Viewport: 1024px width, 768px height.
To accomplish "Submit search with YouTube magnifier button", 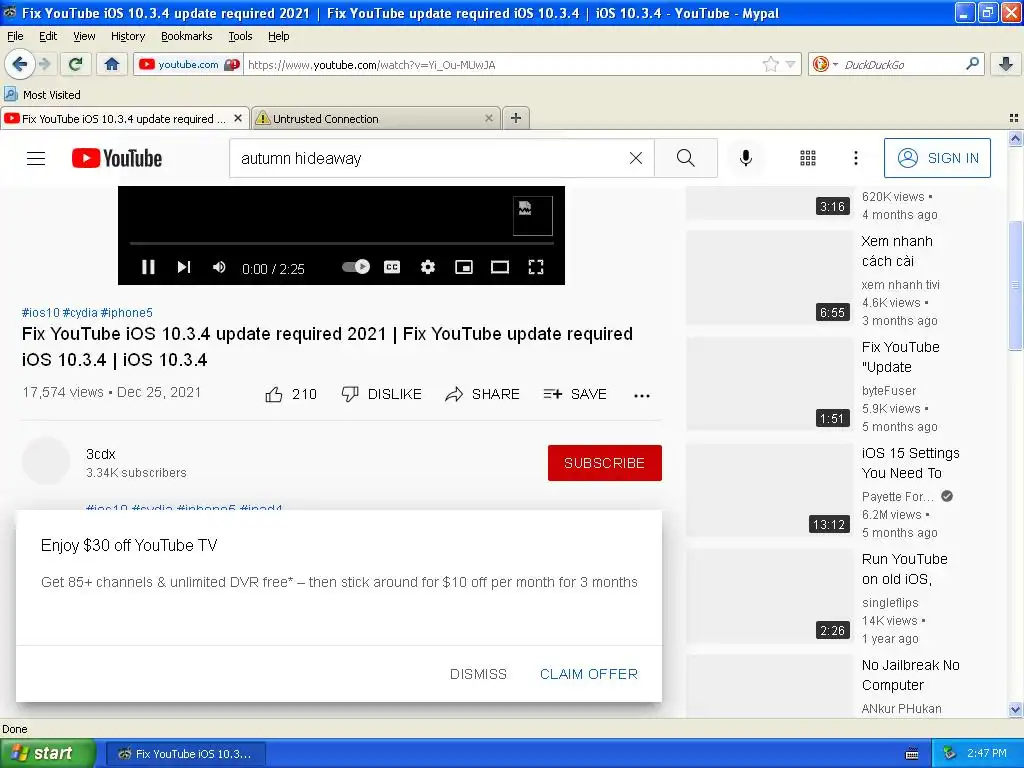I will tap(686, 158).
